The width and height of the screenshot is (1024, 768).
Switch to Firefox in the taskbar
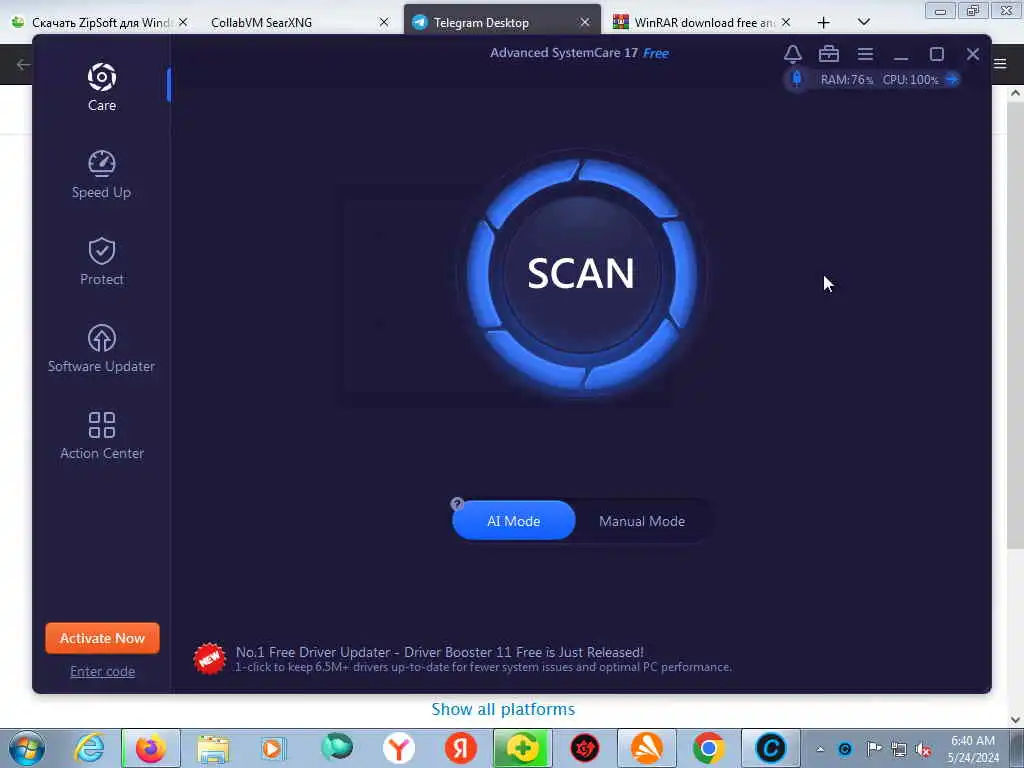coord(151,748)
